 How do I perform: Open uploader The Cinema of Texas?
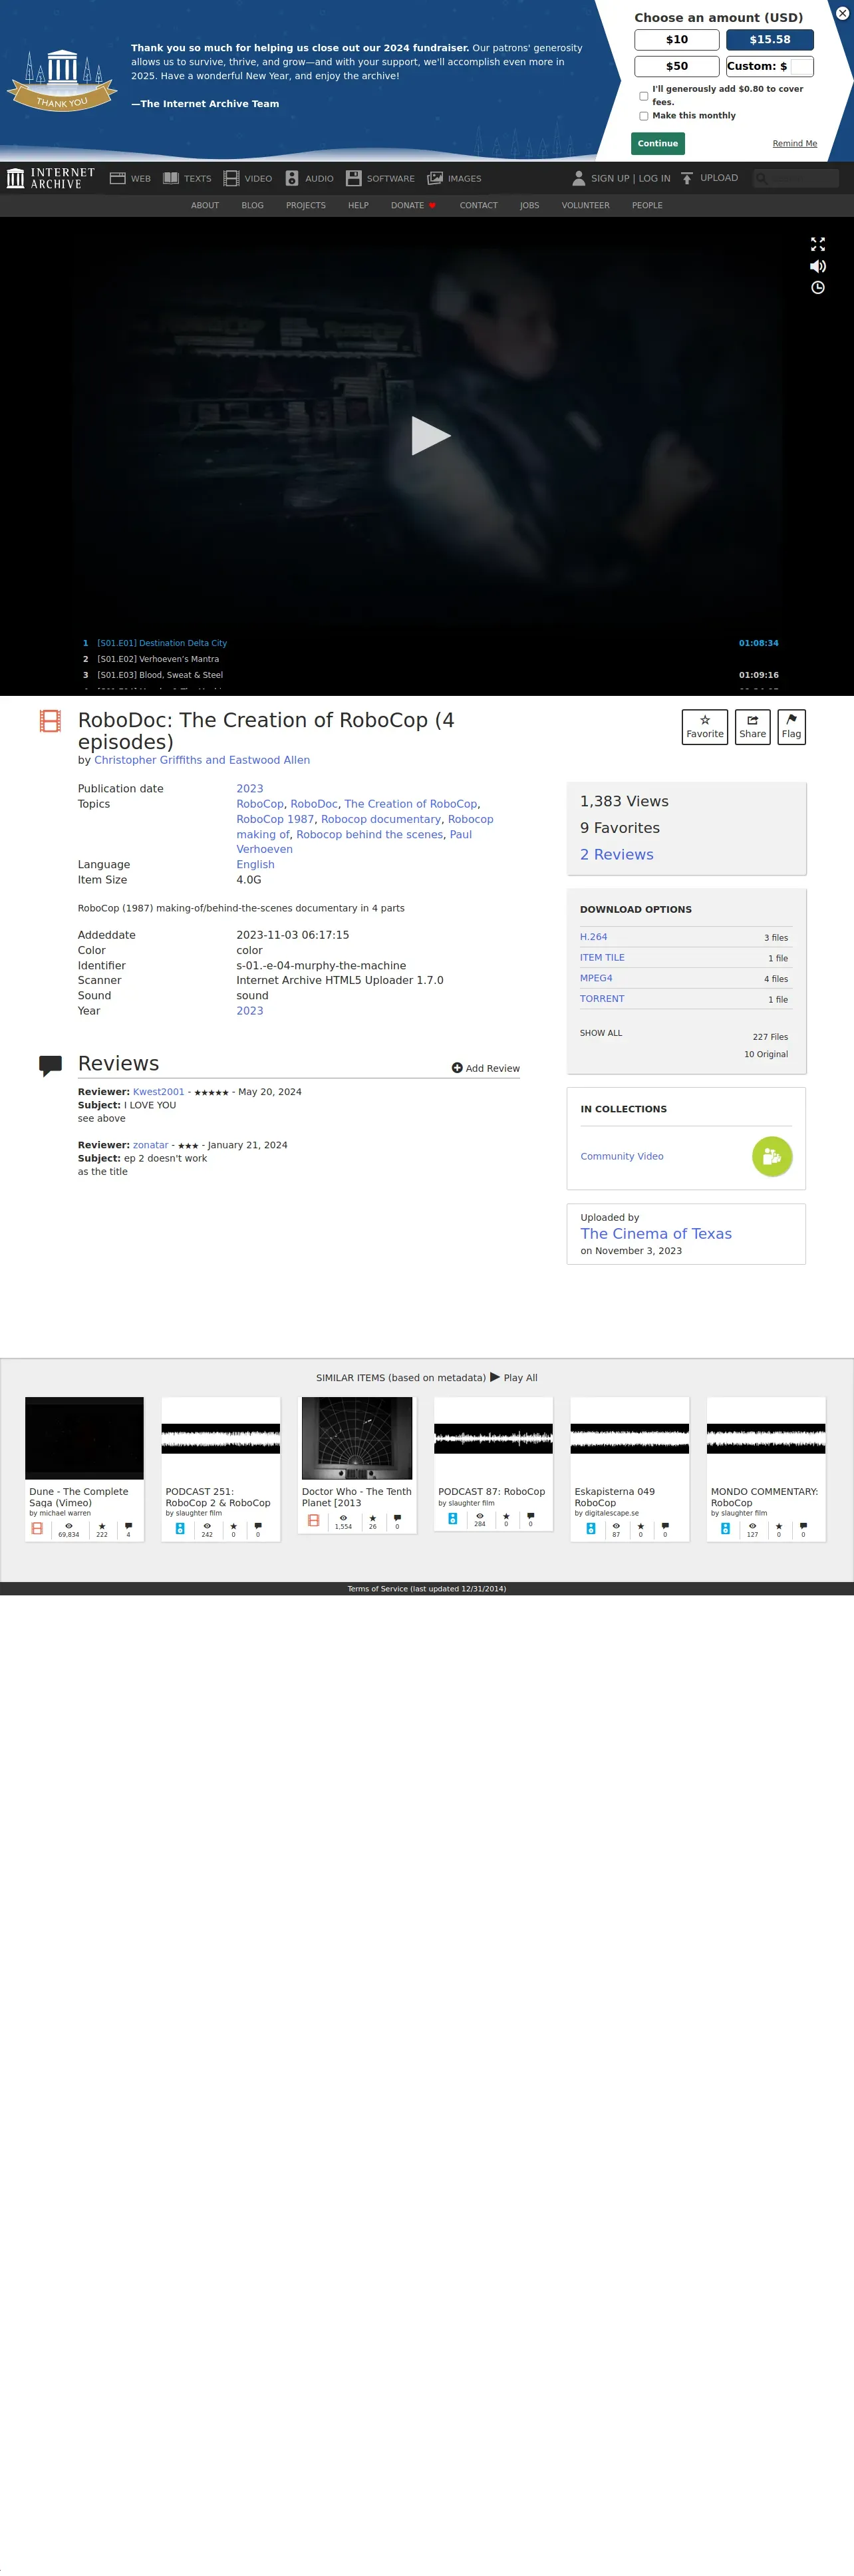(x=656, y=1234)
